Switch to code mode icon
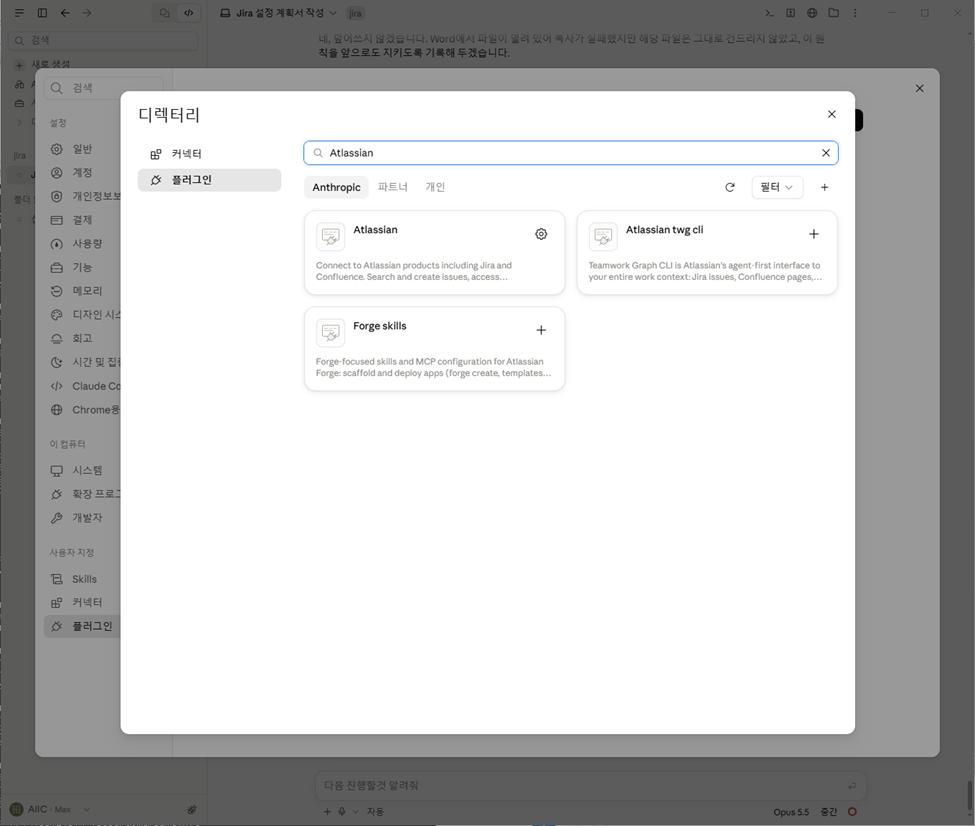 click(188, 12)
